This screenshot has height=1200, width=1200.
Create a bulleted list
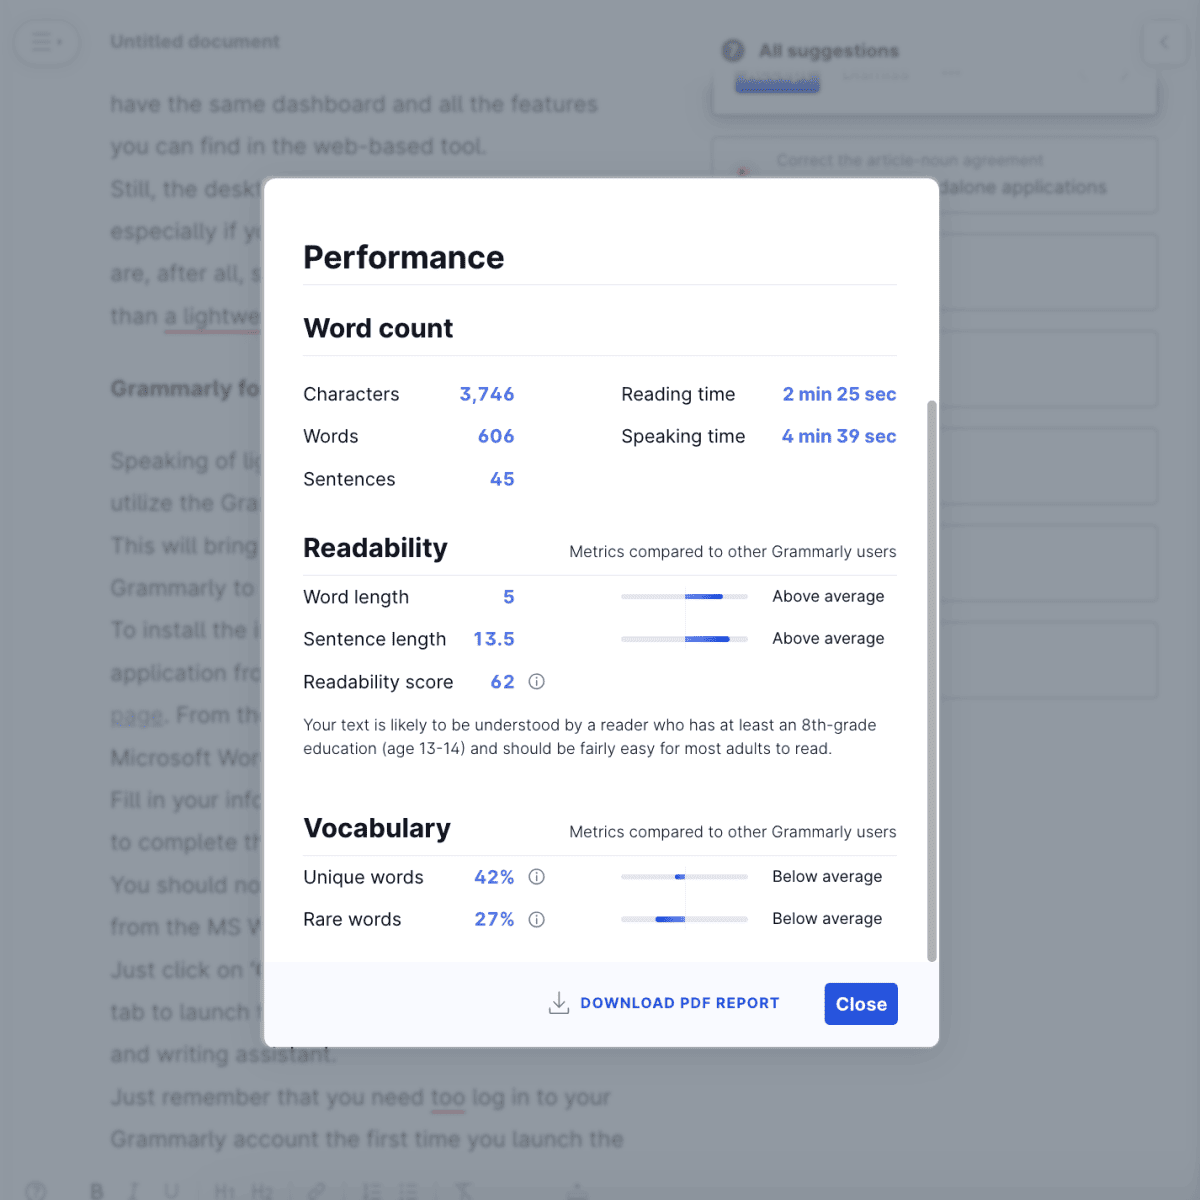409,1189
